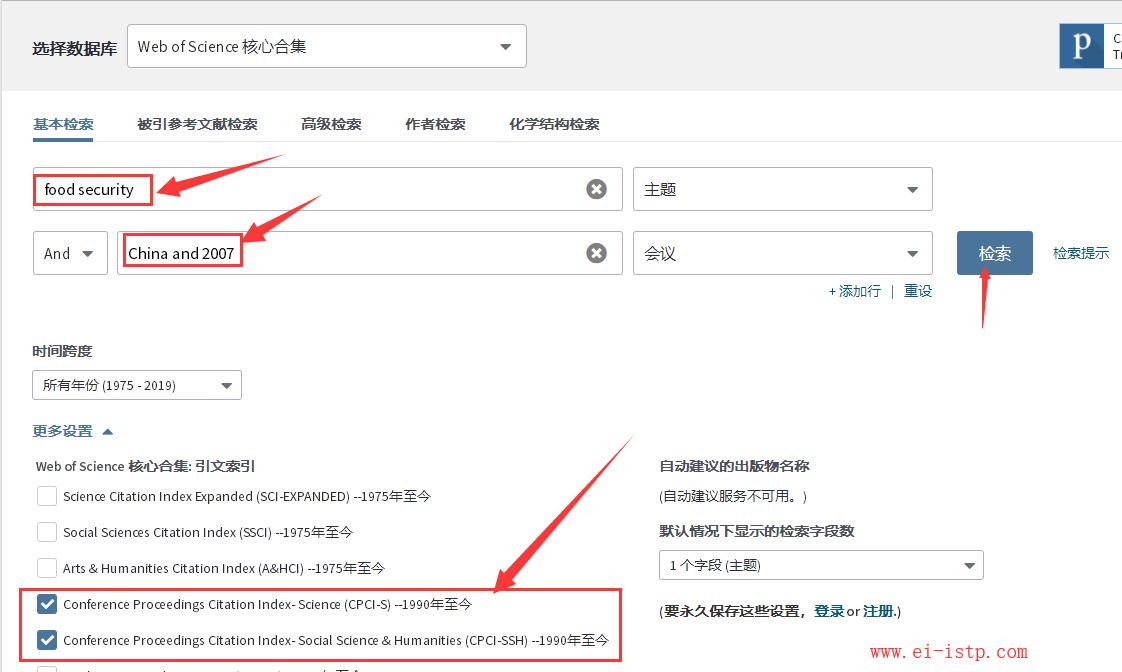Open the 1 个字段 (主题) dropdown
1122x672 pixels.
coord(821,565)
